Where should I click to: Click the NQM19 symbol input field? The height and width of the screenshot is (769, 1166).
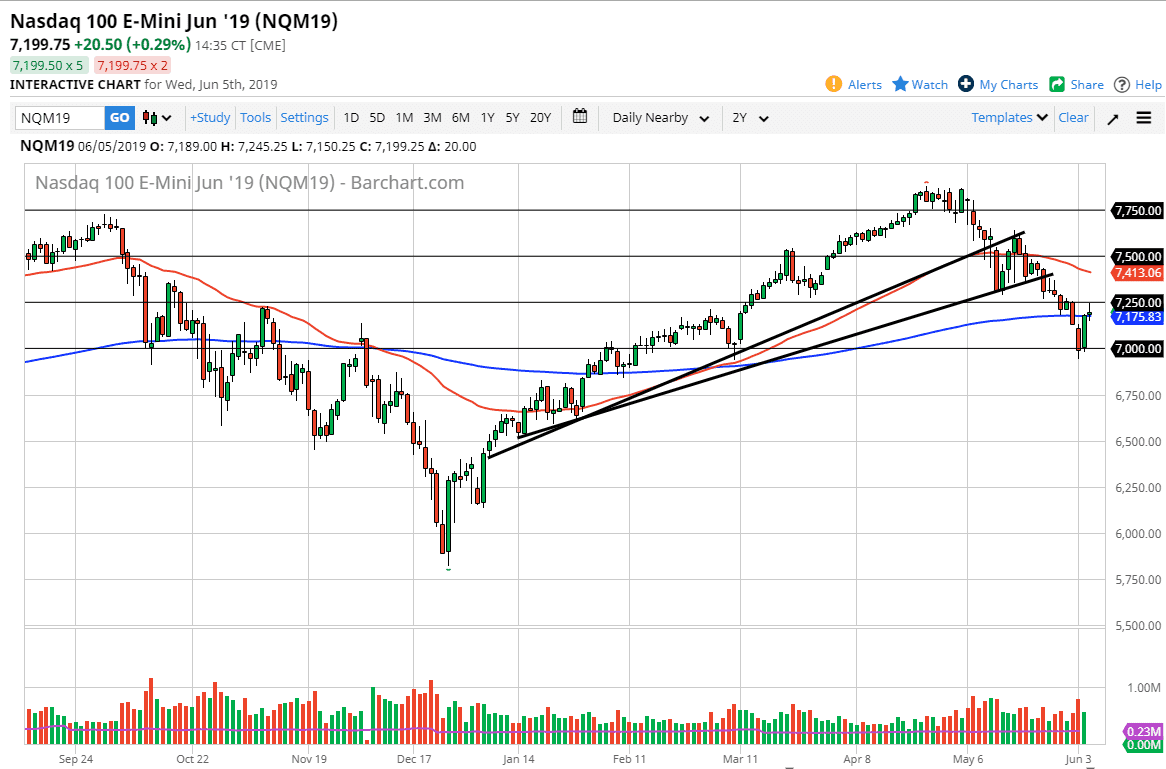[60, 118]
